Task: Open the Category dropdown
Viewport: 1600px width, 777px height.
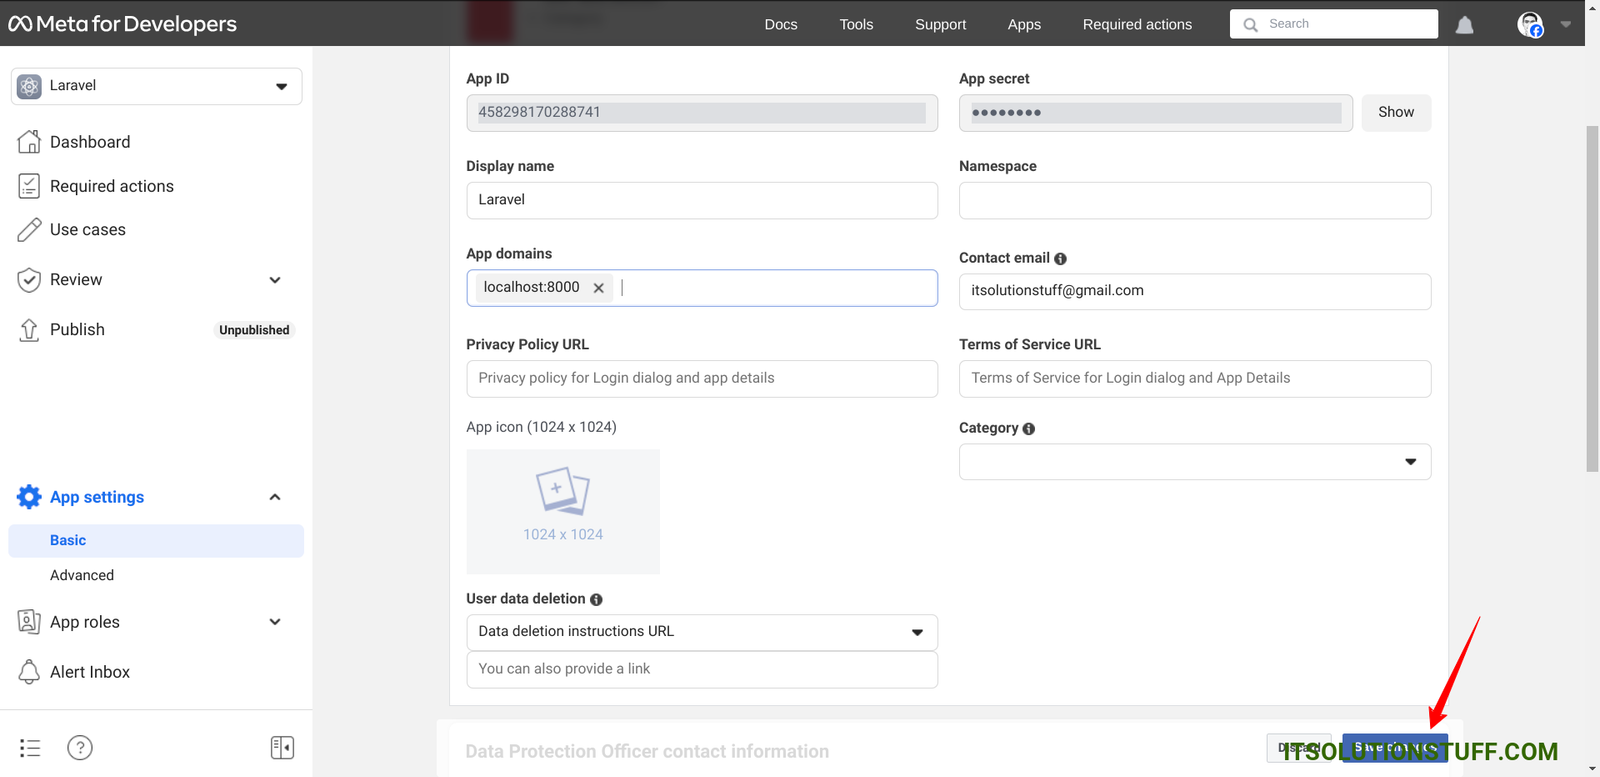Action: click(1194, 462)
